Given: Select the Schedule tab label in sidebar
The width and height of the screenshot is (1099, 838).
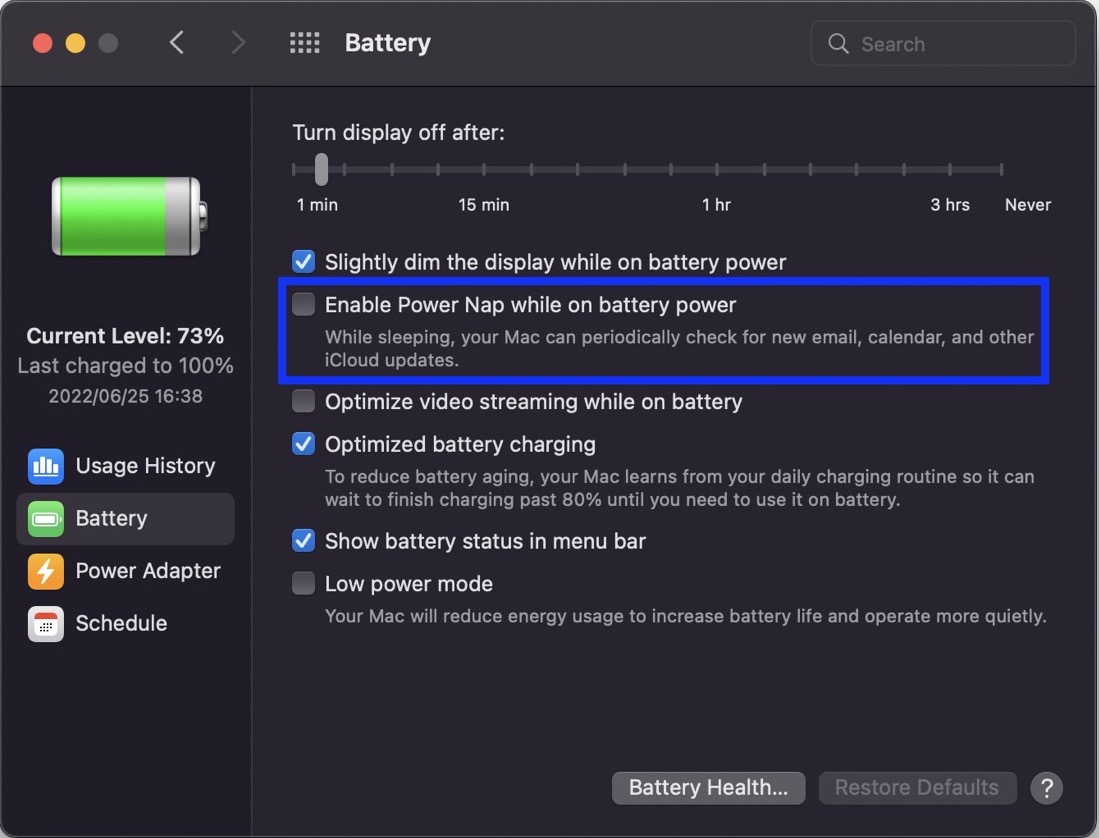Looking at the screenshot, I should pos(121,624).
